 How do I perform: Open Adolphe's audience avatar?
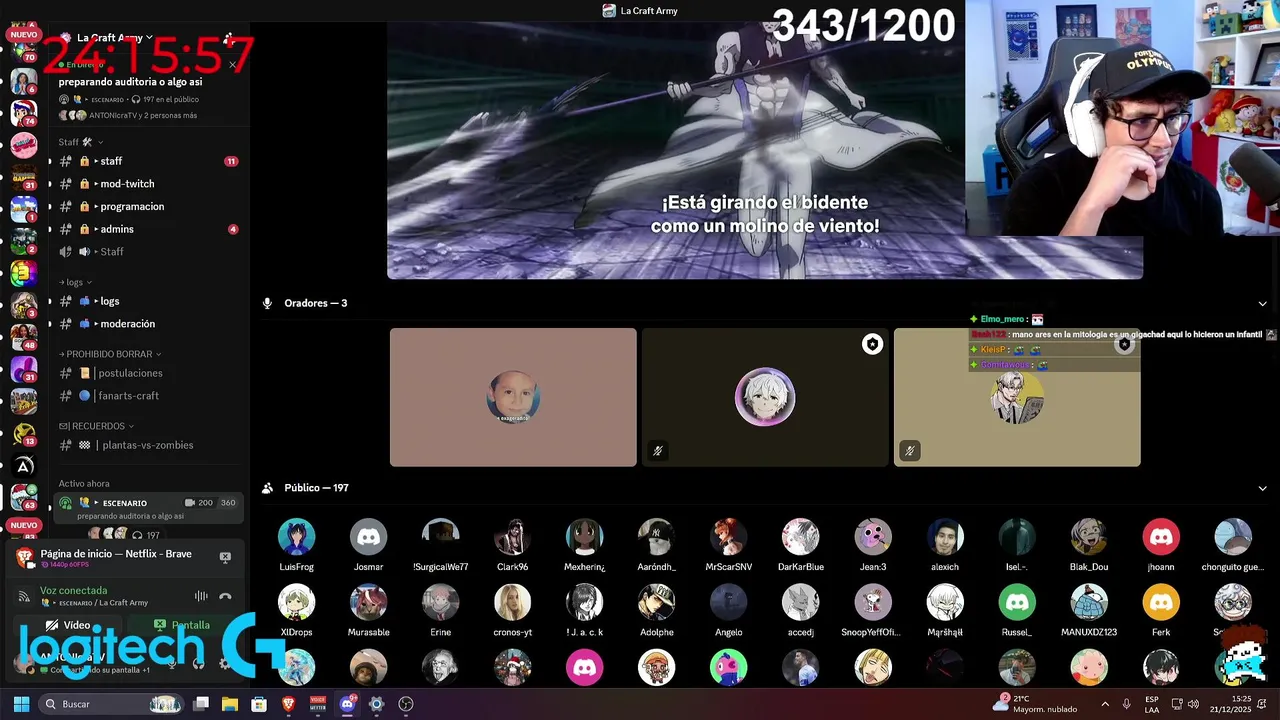pyautogui.click(x=656, y=603)
